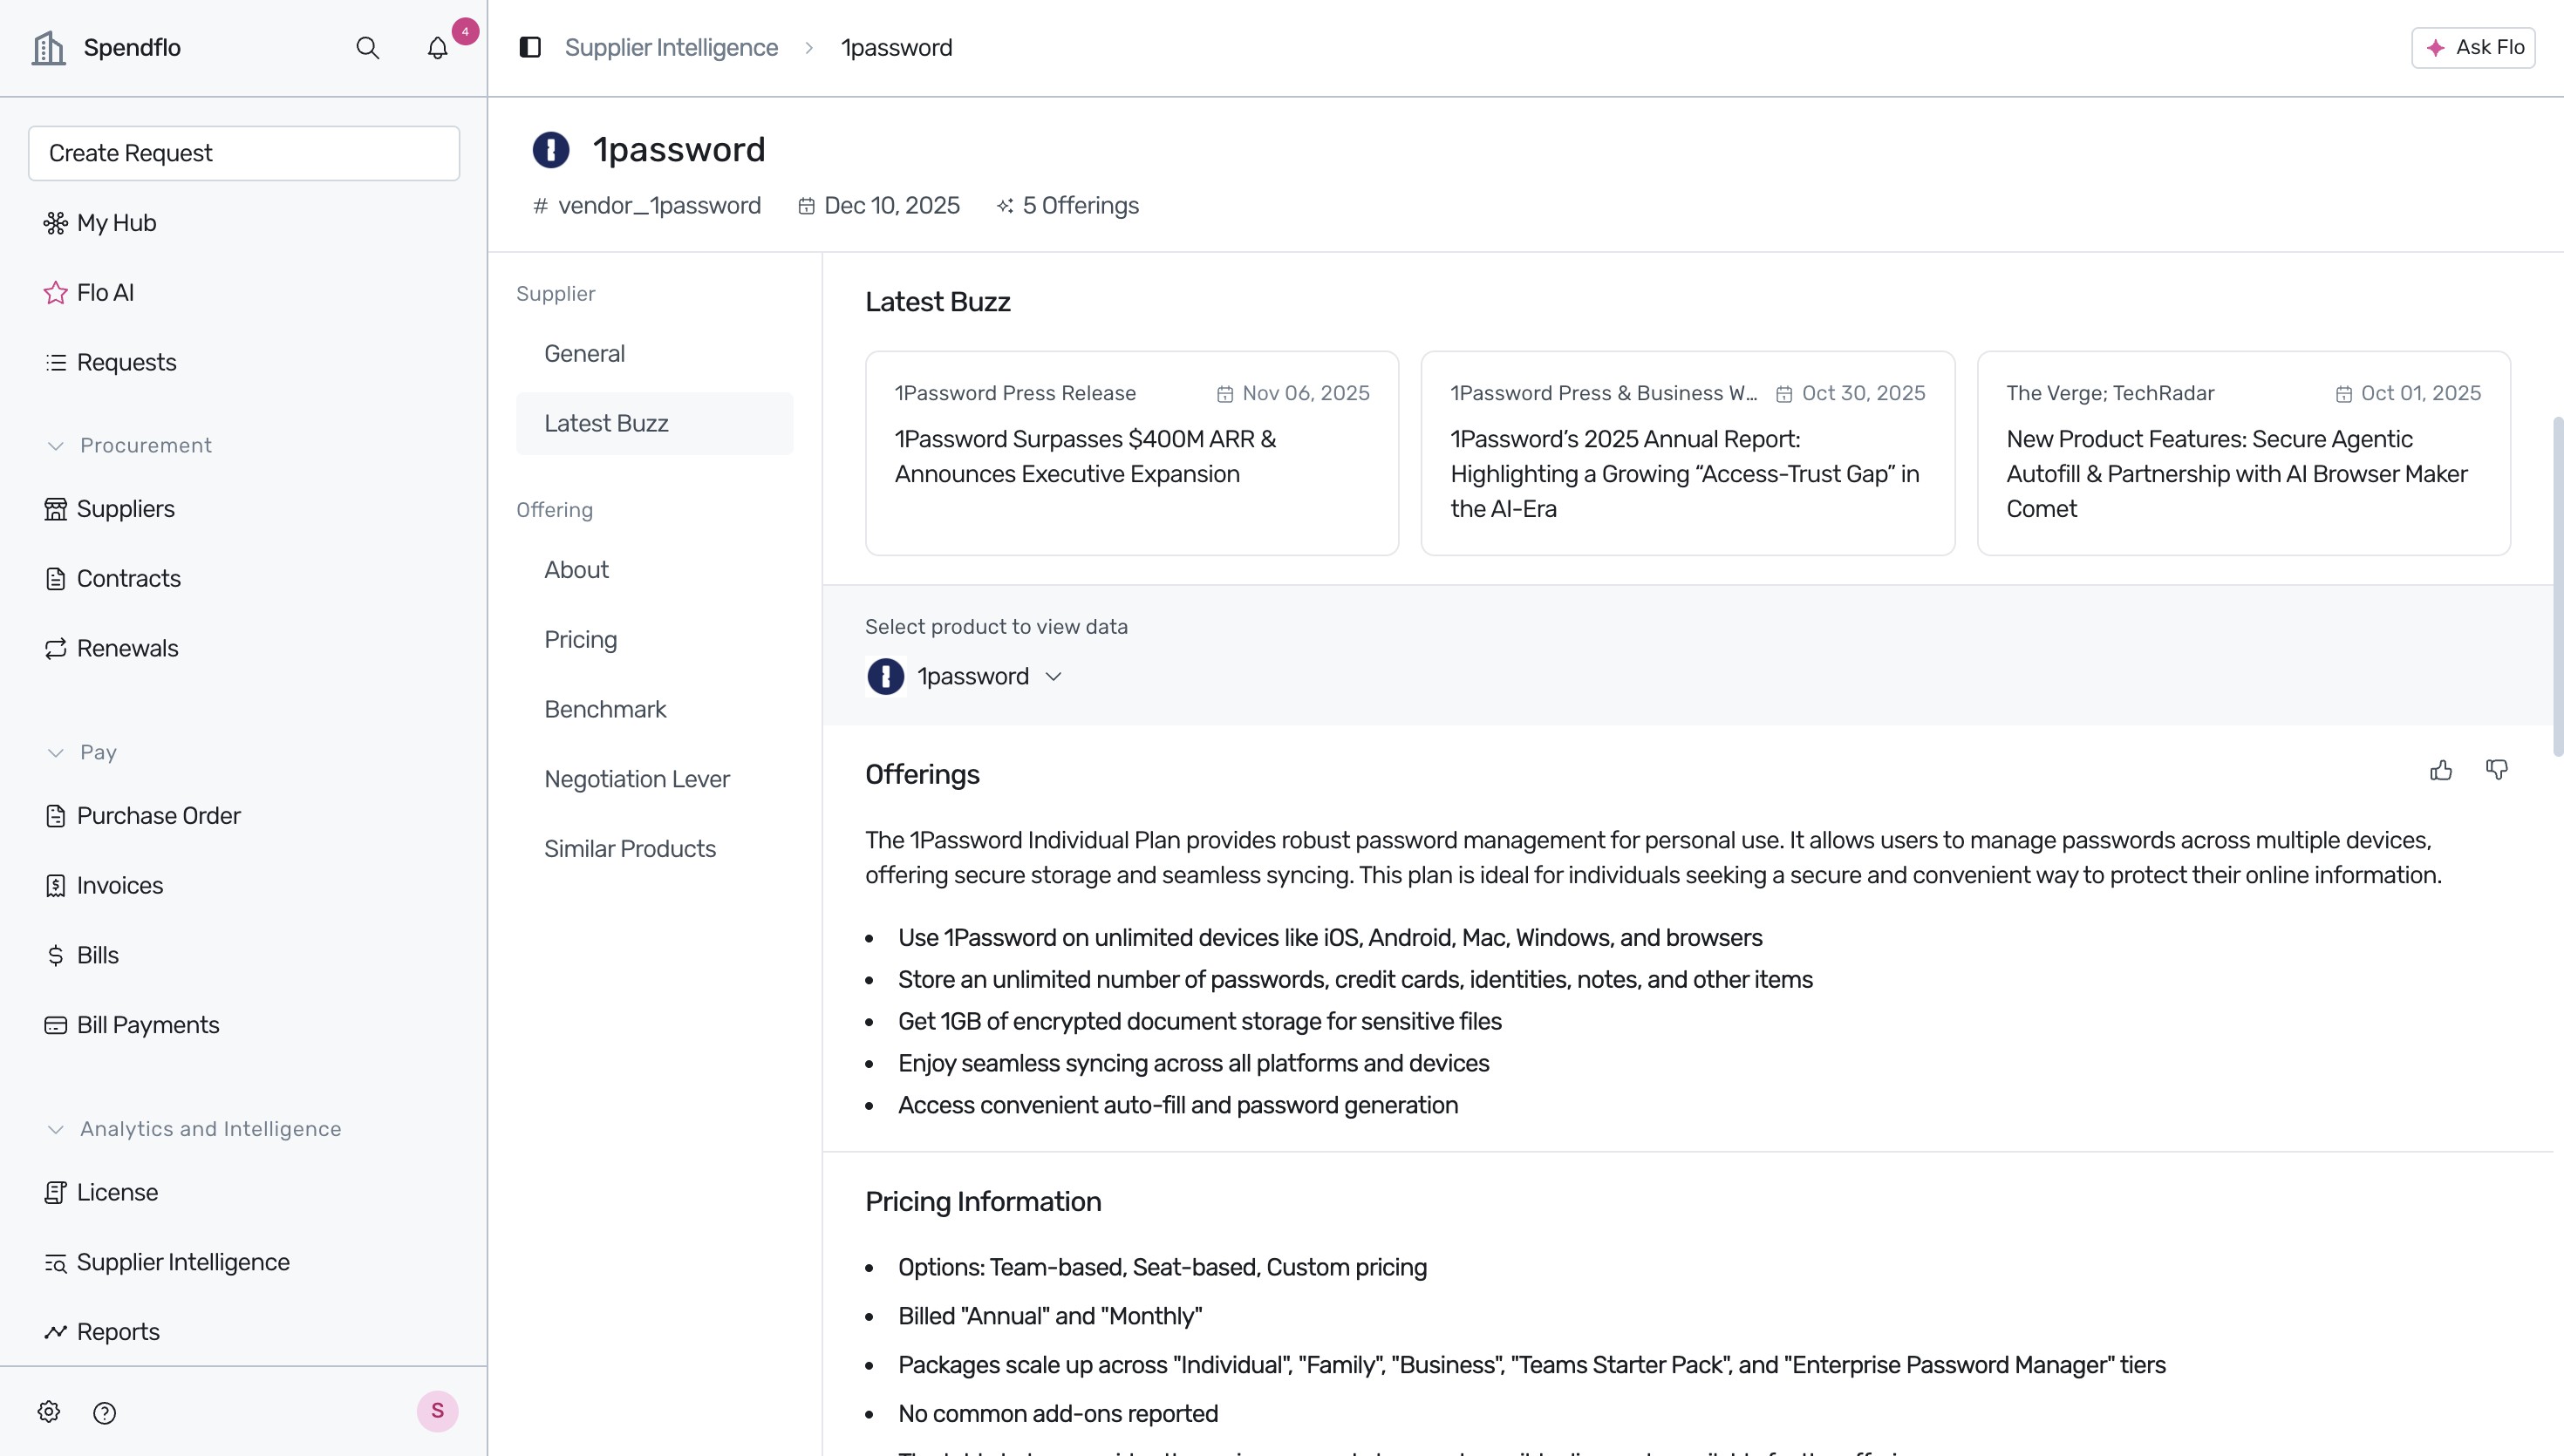Click thumbs up on Offerings
The height and width of the screenshot is (1456, 2564).
pos(2441,770)
